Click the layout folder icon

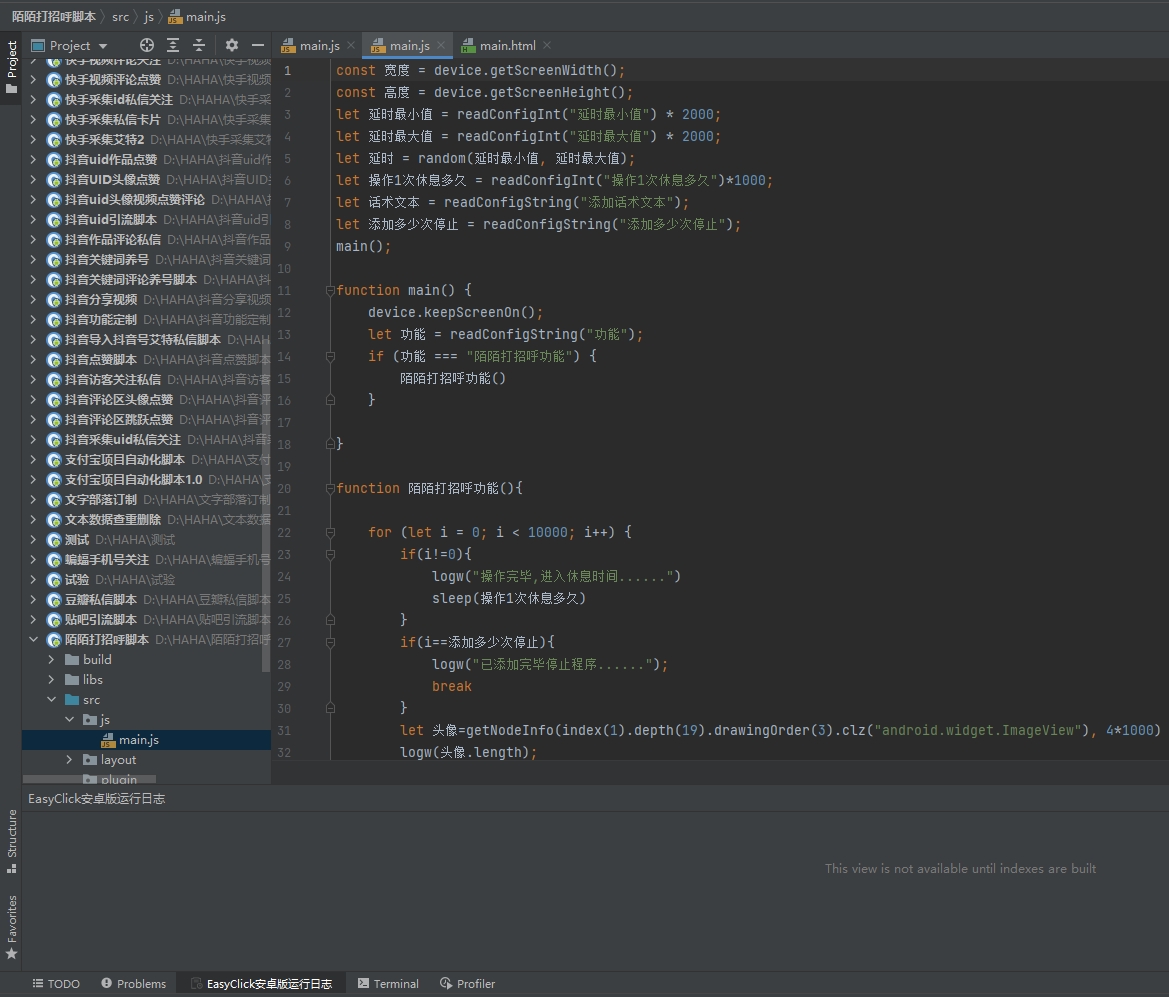(x=90, y=759)
